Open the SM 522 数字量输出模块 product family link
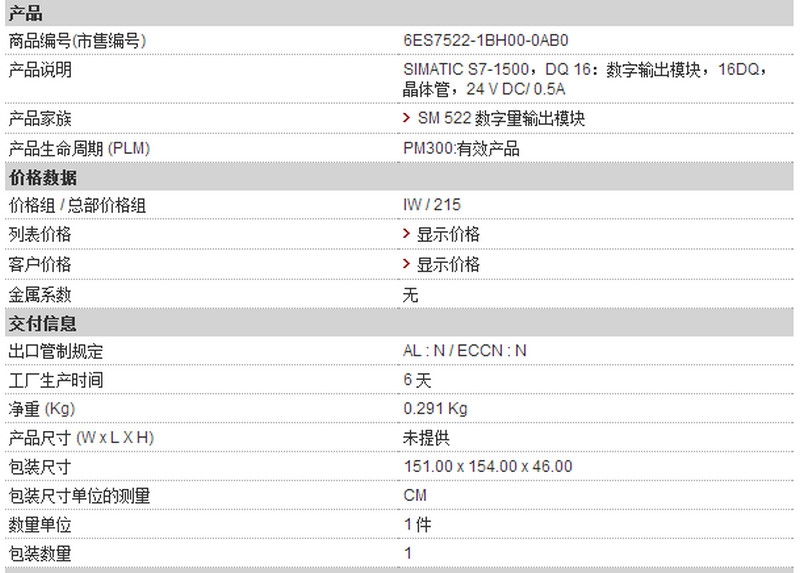The width and height of the screenshot is (800, 573). (x=501, y=118)
